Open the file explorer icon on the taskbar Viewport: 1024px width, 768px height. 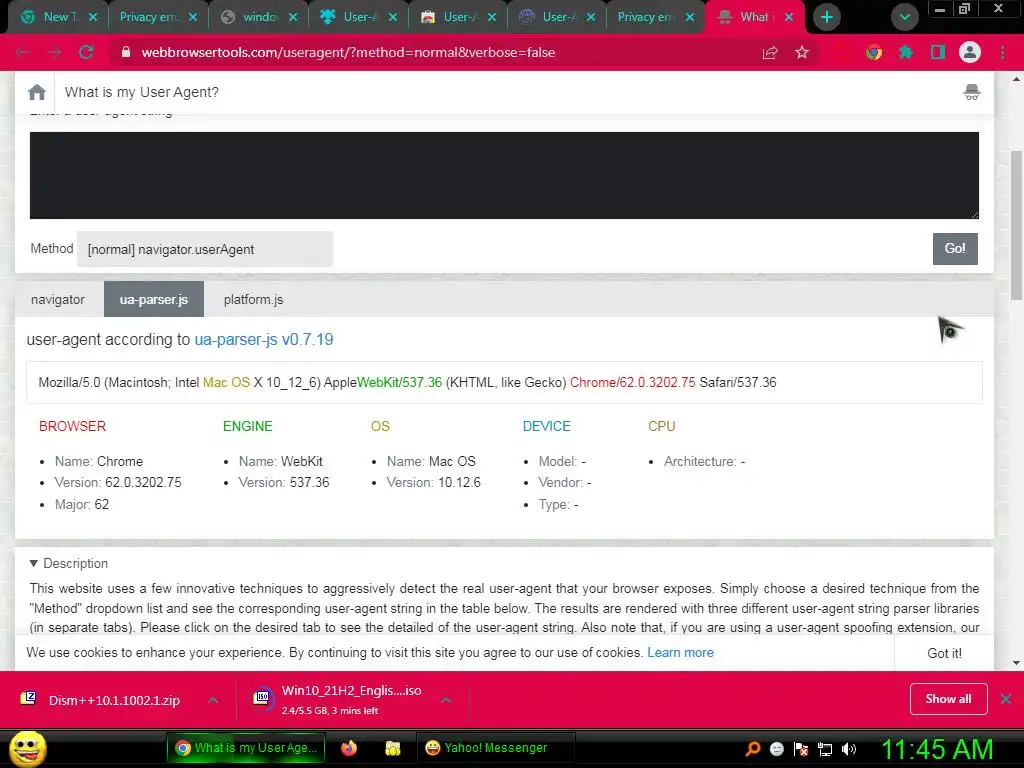(x=392, y=748)
